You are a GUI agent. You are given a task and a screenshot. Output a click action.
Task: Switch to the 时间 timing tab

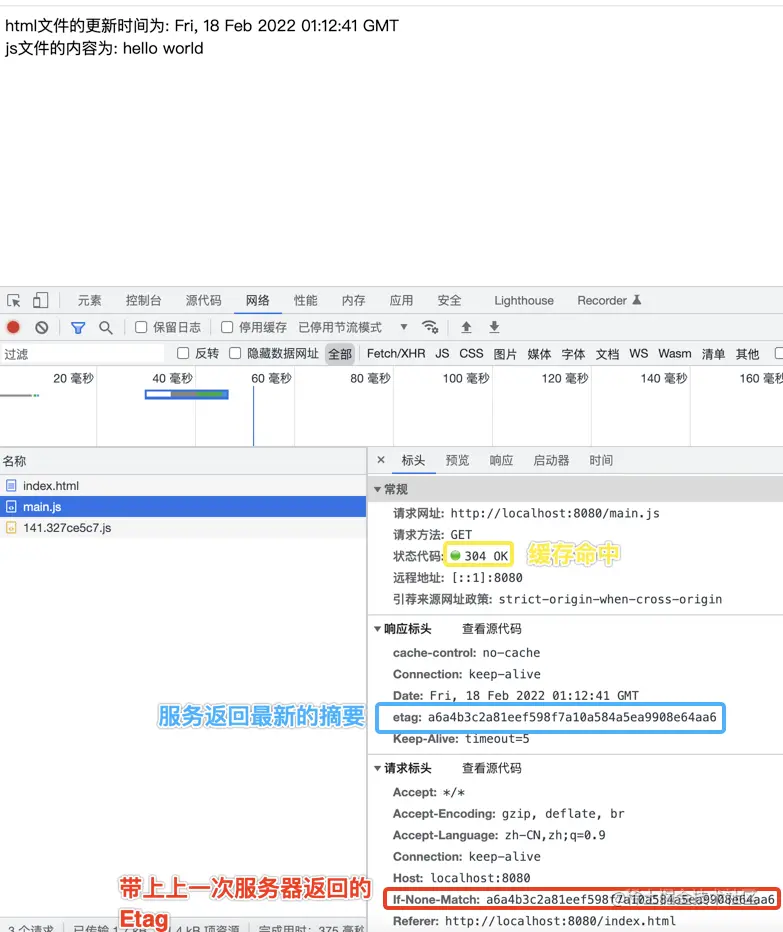coord(601,461)
